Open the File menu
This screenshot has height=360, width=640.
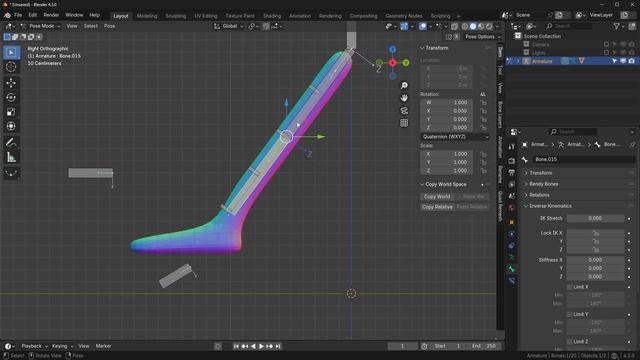[18, 15]
